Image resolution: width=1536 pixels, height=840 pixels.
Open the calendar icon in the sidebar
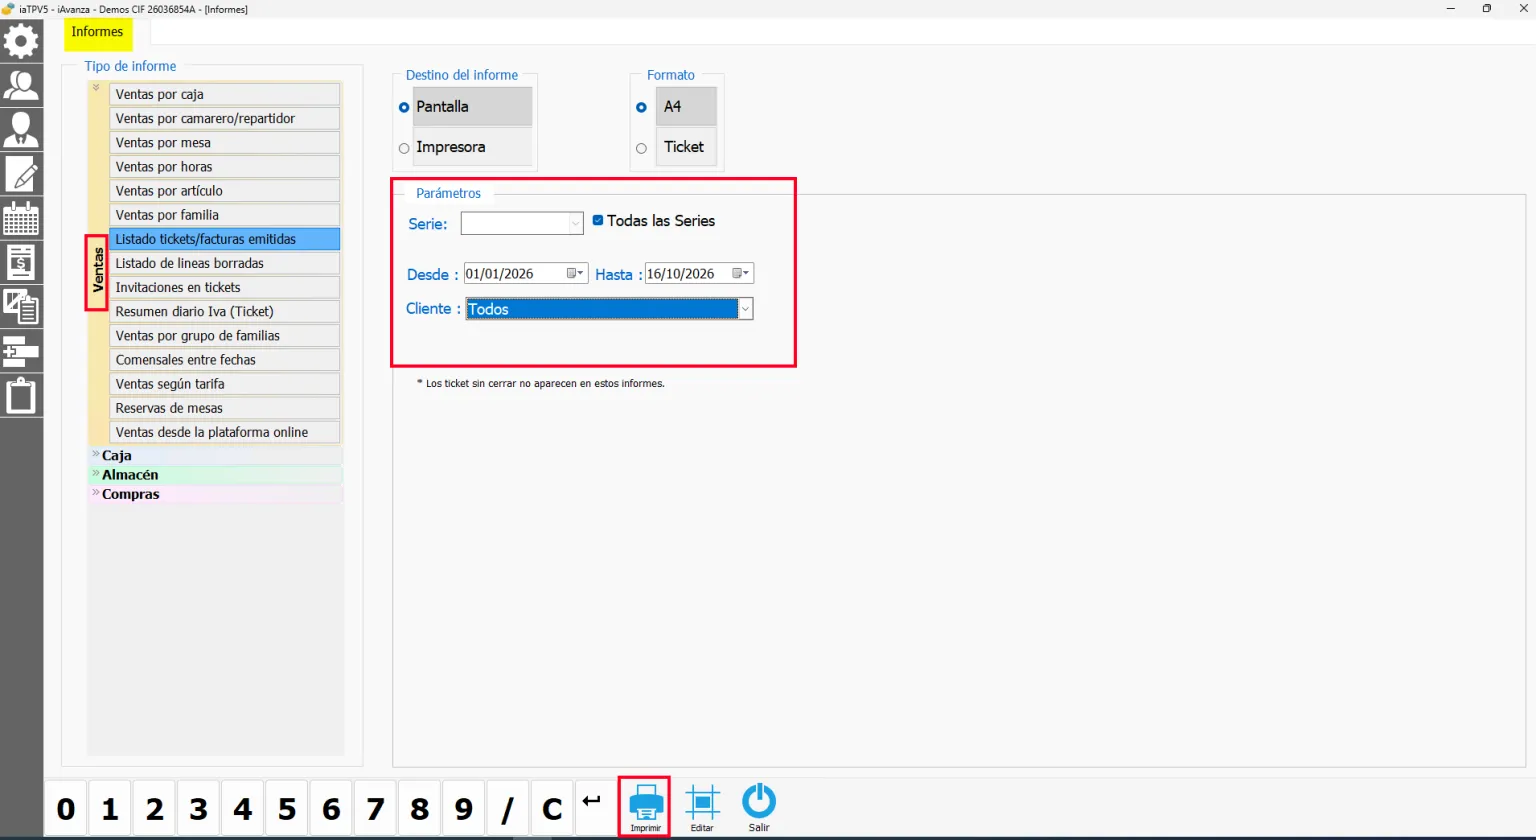coord(21,218)
